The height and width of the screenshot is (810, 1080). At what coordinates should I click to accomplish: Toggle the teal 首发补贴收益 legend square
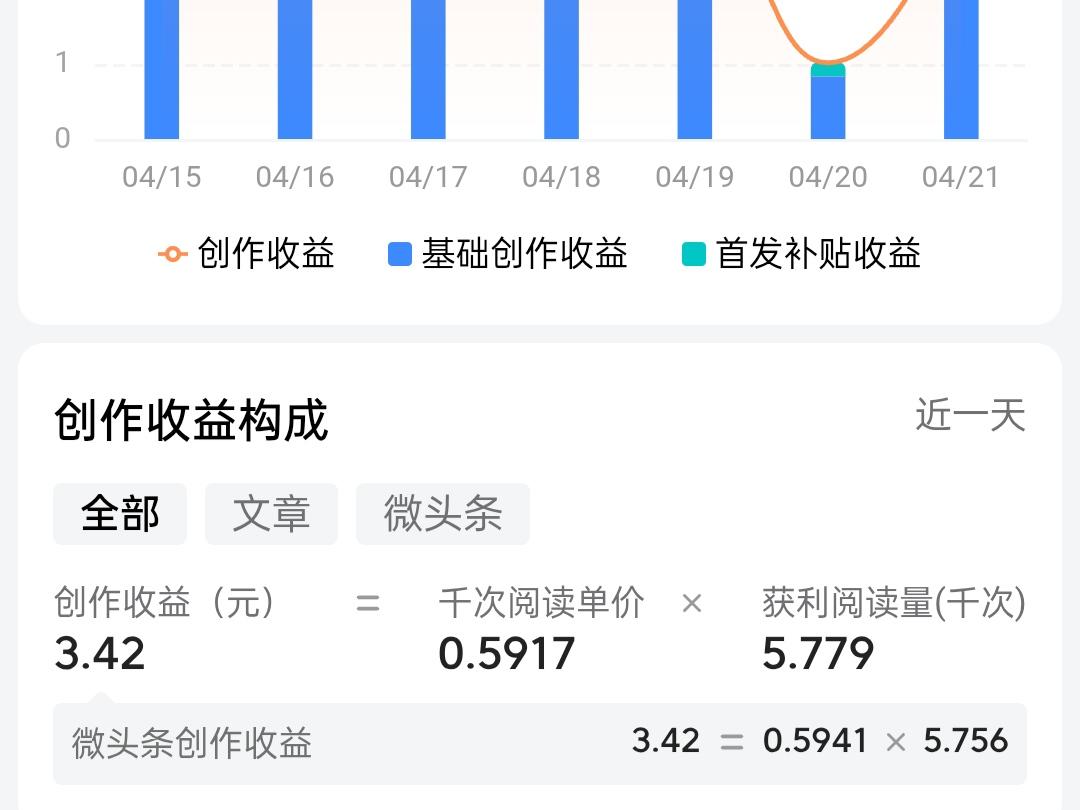pos(694,254)
